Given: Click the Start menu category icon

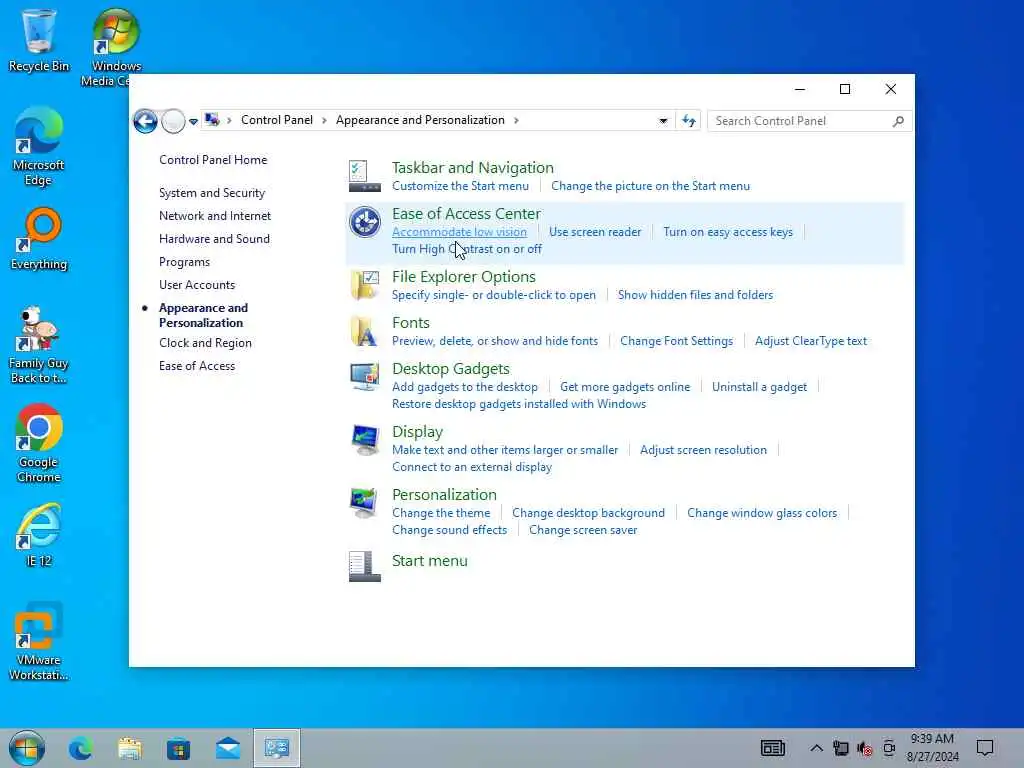Looking at the screenshot, I should [364, 566].
